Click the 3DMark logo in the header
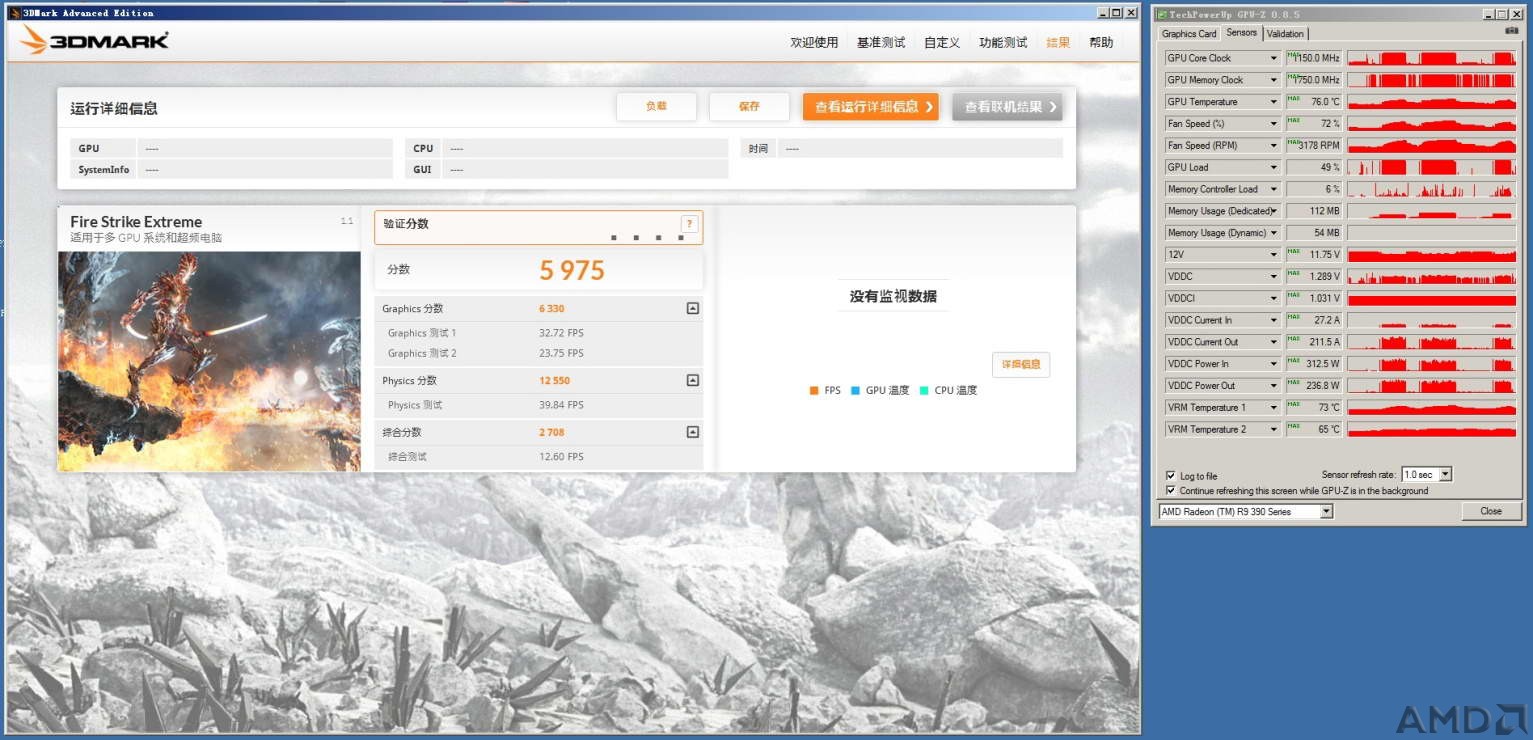1533x740 pixels. click(94, 40)
